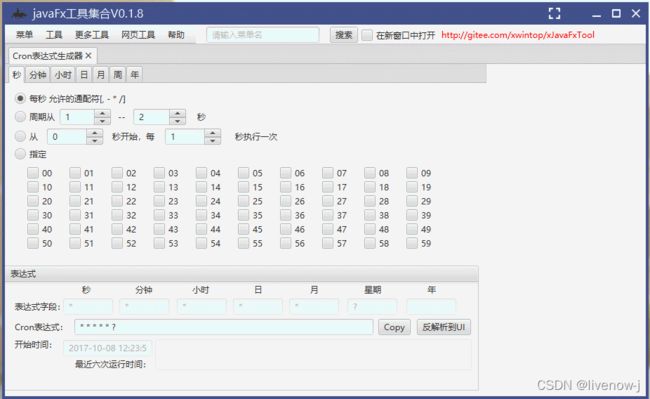
Task: Check the 18 second checkbox
Action: point(370,187)
